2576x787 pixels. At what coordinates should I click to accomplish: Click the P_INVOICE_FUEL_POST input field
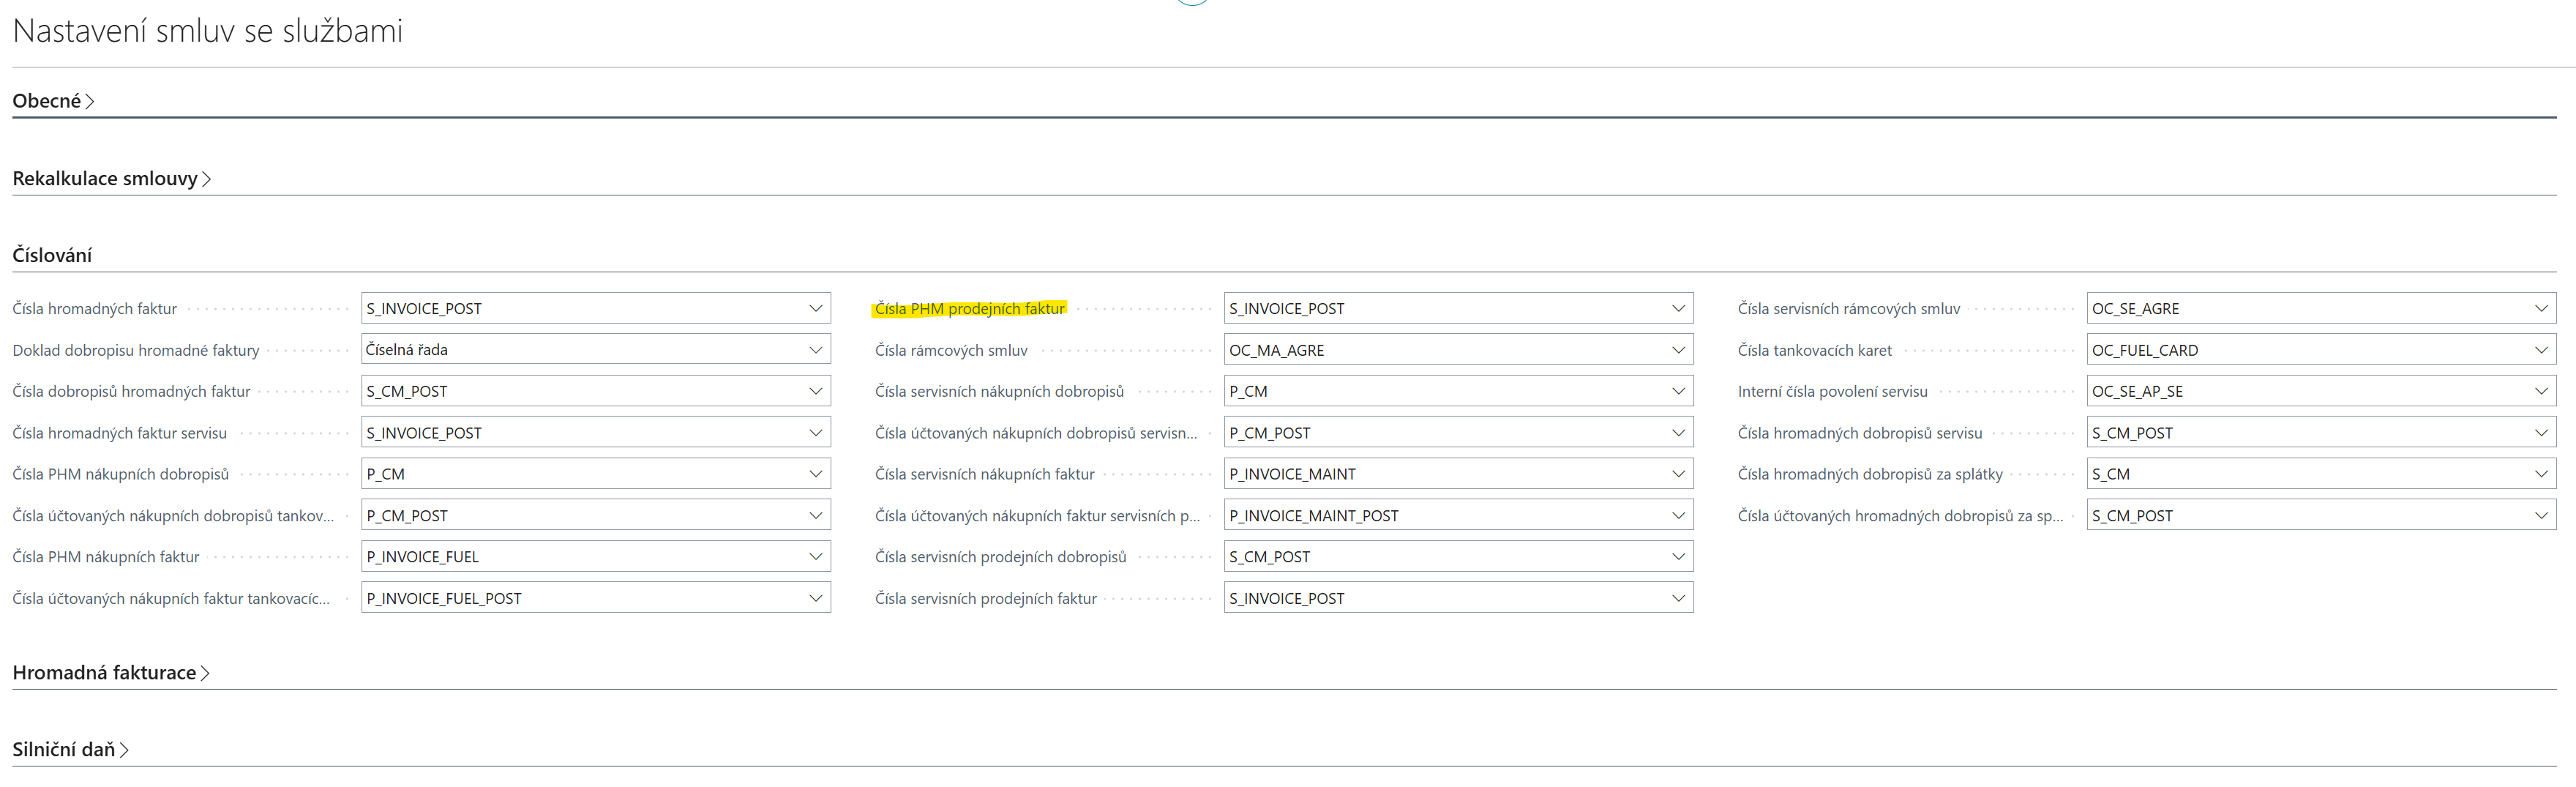[x=580, y=598]
